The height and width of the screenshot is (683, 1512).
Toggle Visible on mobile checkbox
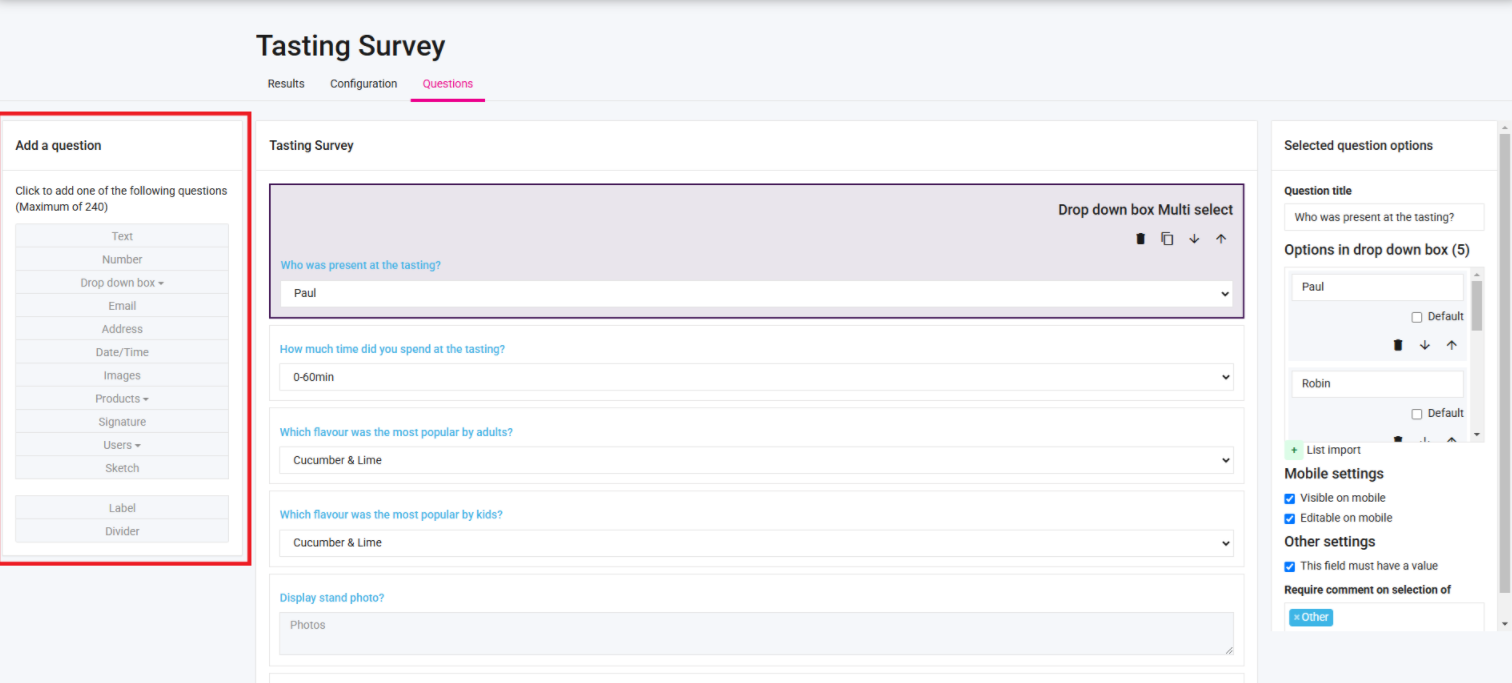1290,498
